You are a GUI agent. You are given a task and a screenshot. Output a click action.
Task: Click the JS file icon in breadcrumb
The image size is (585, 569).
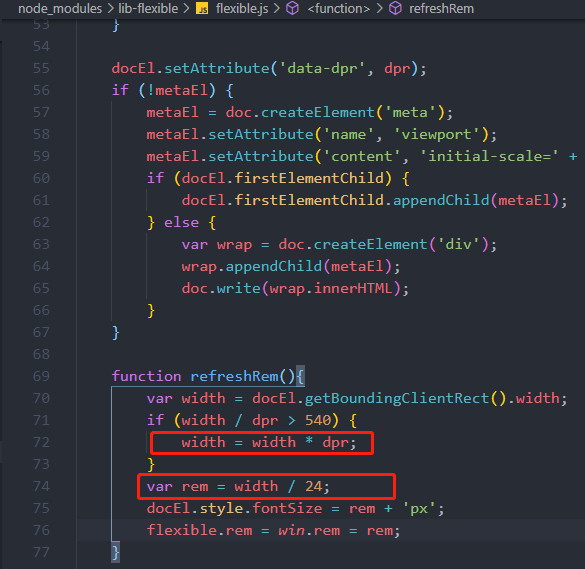[202, 9]
